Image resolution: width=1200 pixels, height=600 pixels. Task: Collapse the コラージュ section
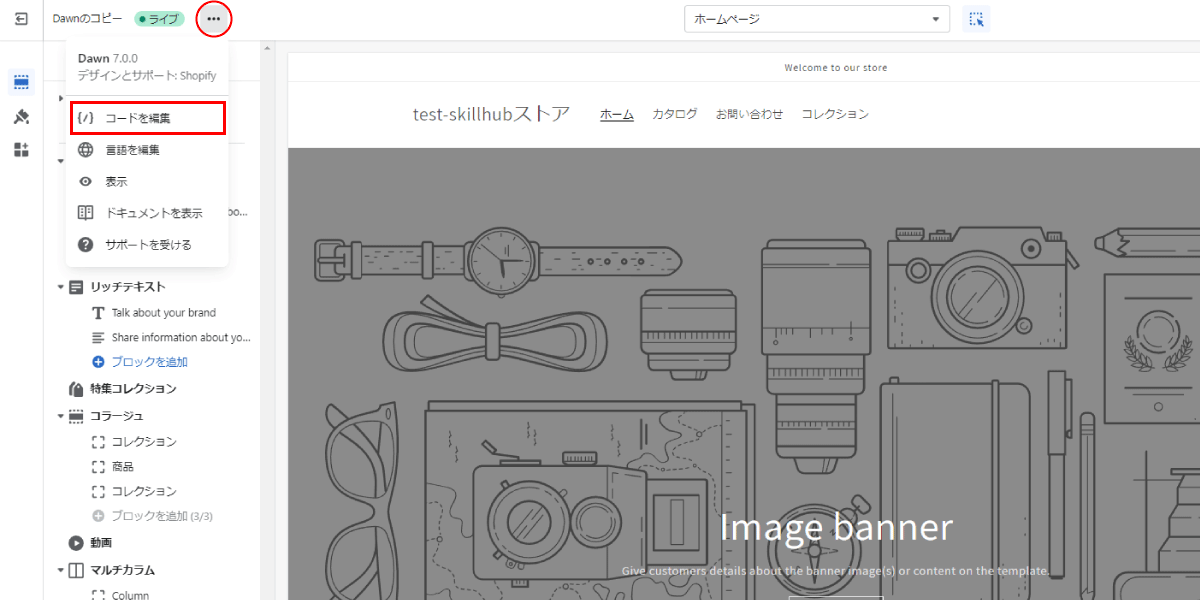click(x=60, y=415)
